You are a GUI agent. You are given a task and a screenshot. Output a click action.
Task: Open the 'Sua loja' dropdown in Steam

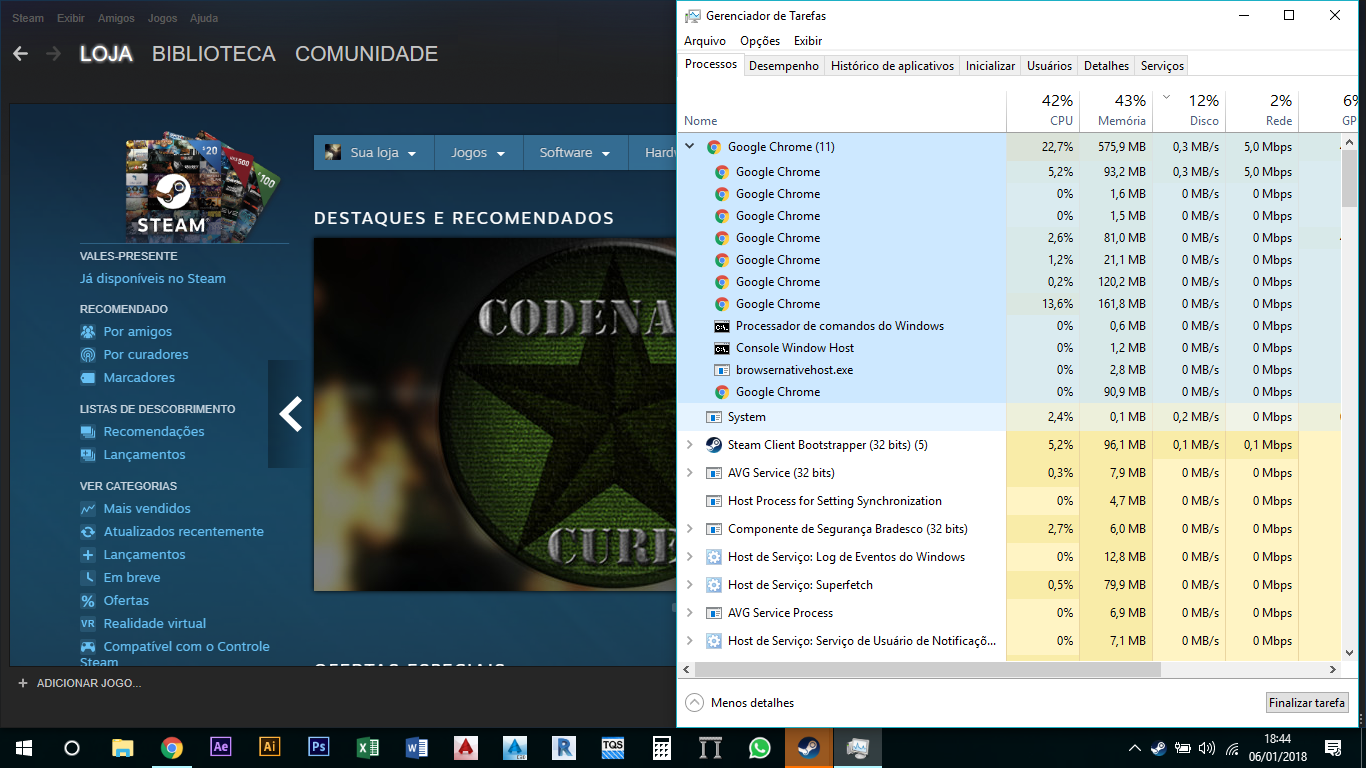tap(374, 153)
